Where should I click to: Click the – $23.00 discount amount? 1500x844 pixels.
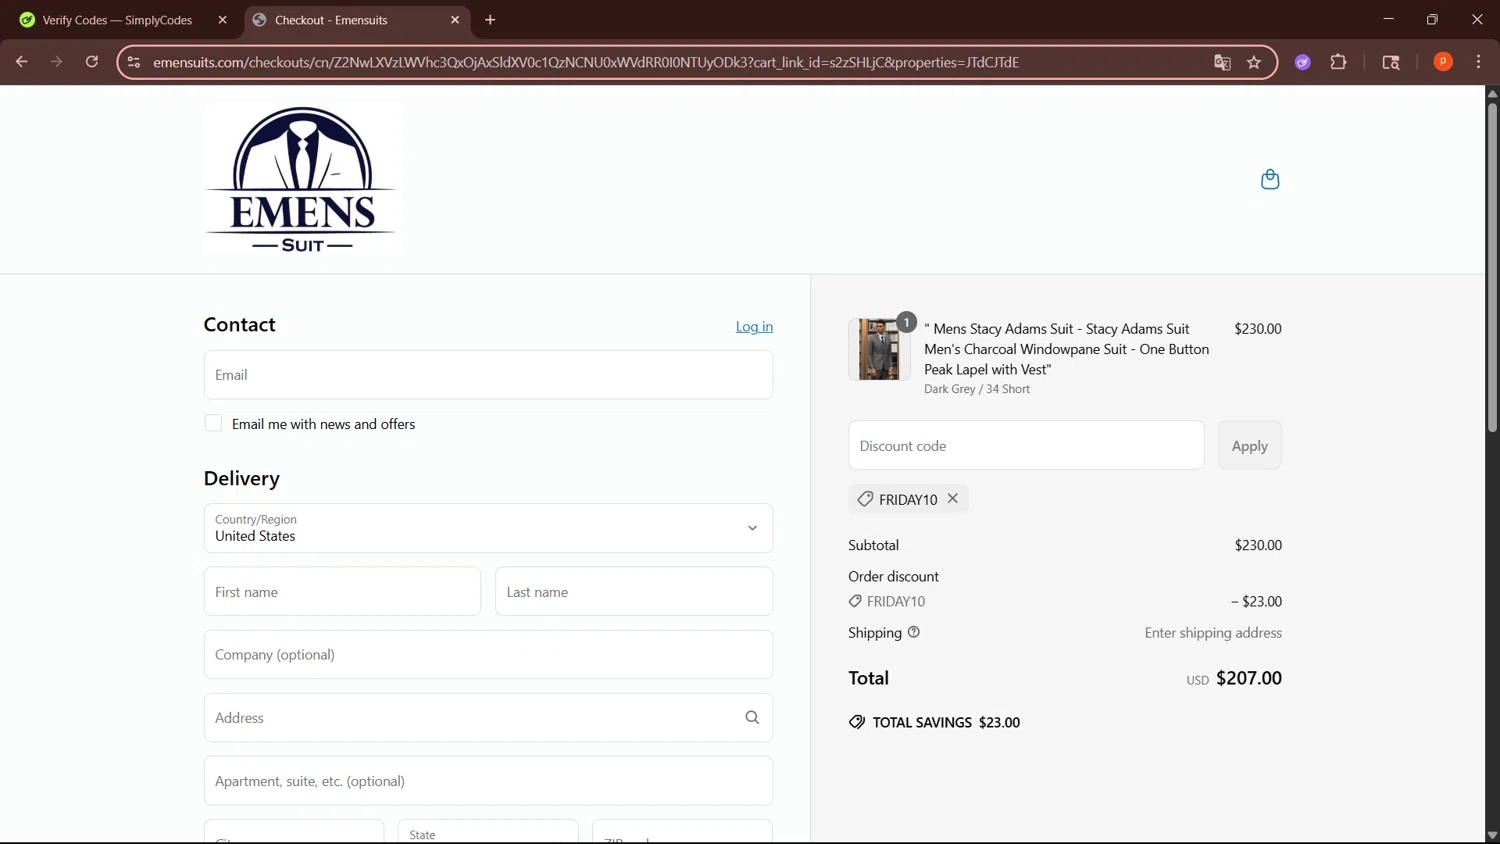1256,601
